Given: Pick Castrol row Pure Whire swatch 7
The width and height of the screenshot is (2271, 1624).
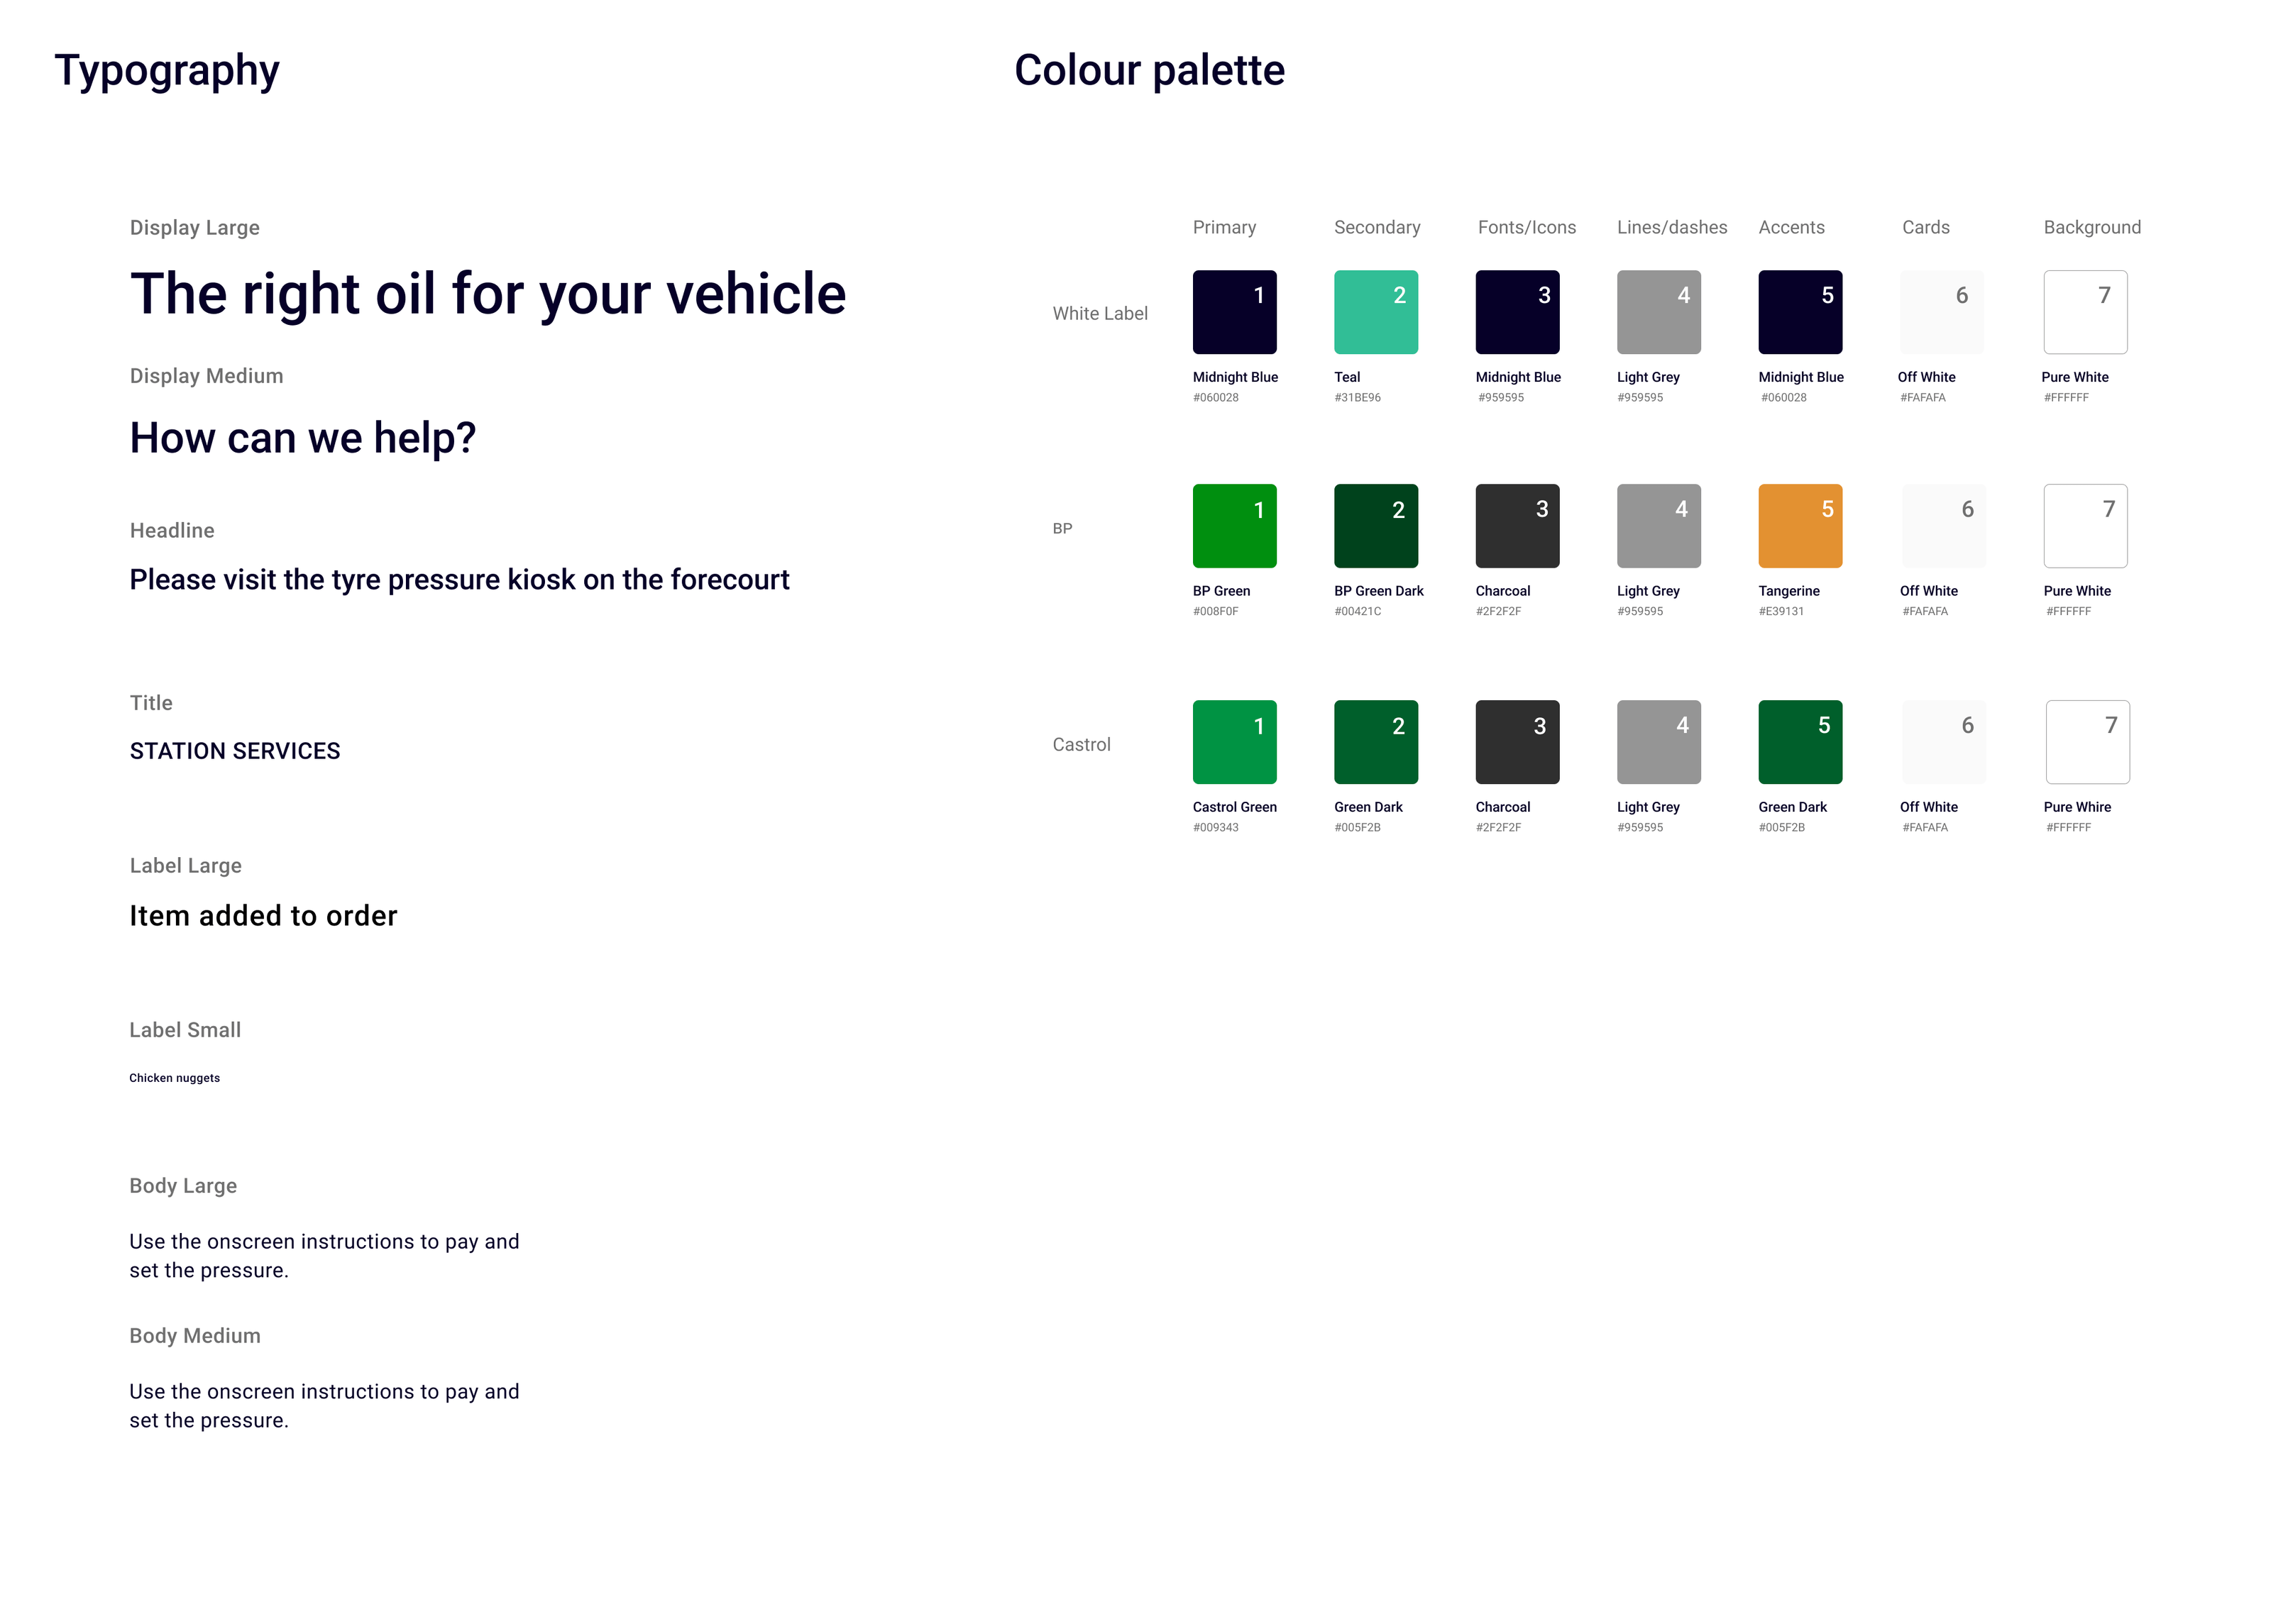Looking at the screenshot, I should 2087,742.
